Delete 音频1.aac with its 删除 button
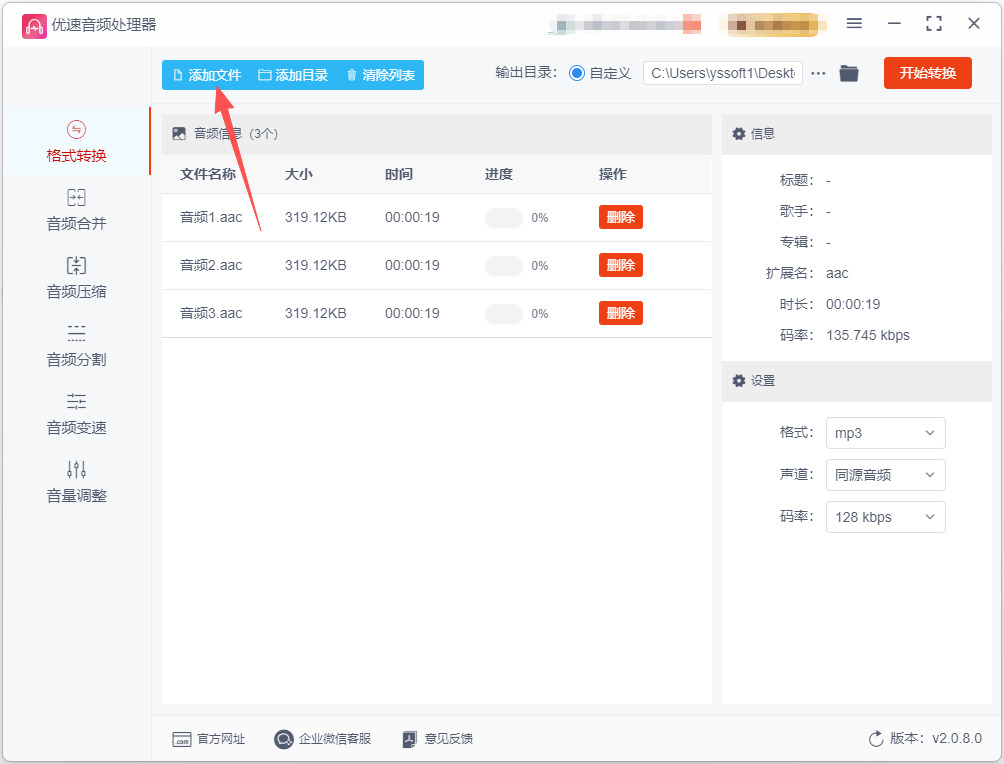Image resolution: width=1004 pixels, height=764 pixels. pos(620,217)
